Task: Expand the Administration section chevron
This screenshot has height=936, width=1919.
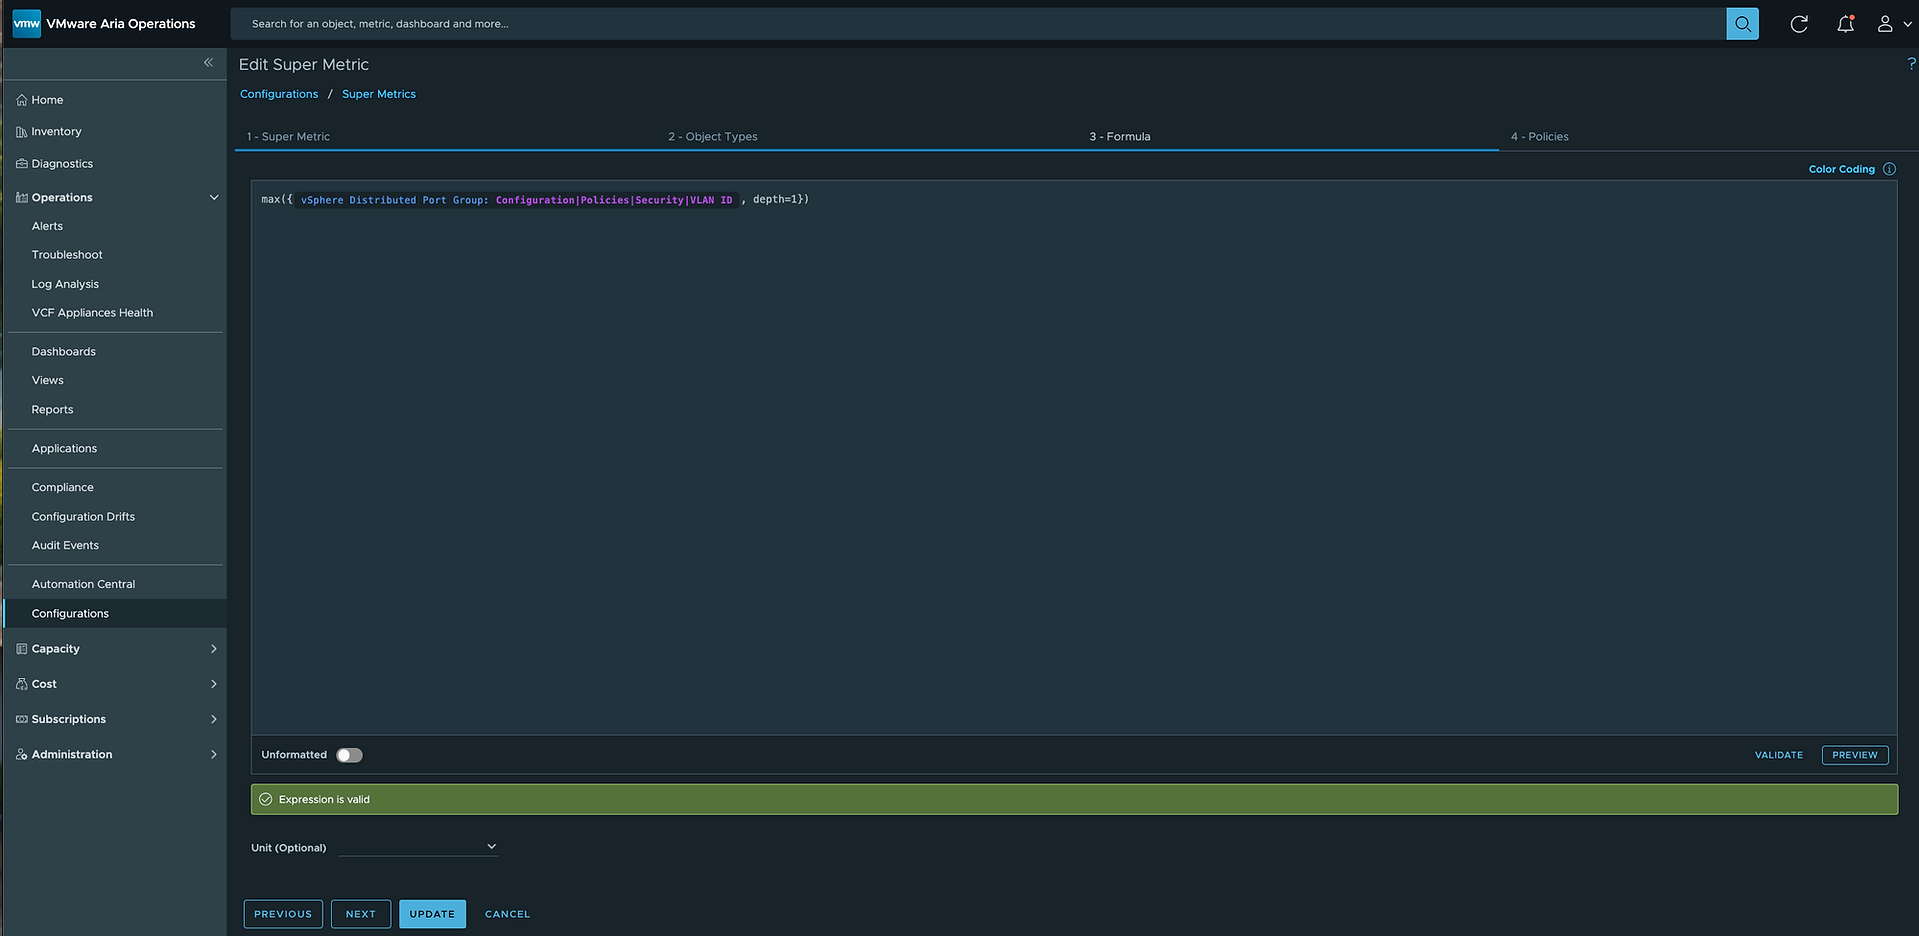Action: pyautogui.click(x=213, y=755)
